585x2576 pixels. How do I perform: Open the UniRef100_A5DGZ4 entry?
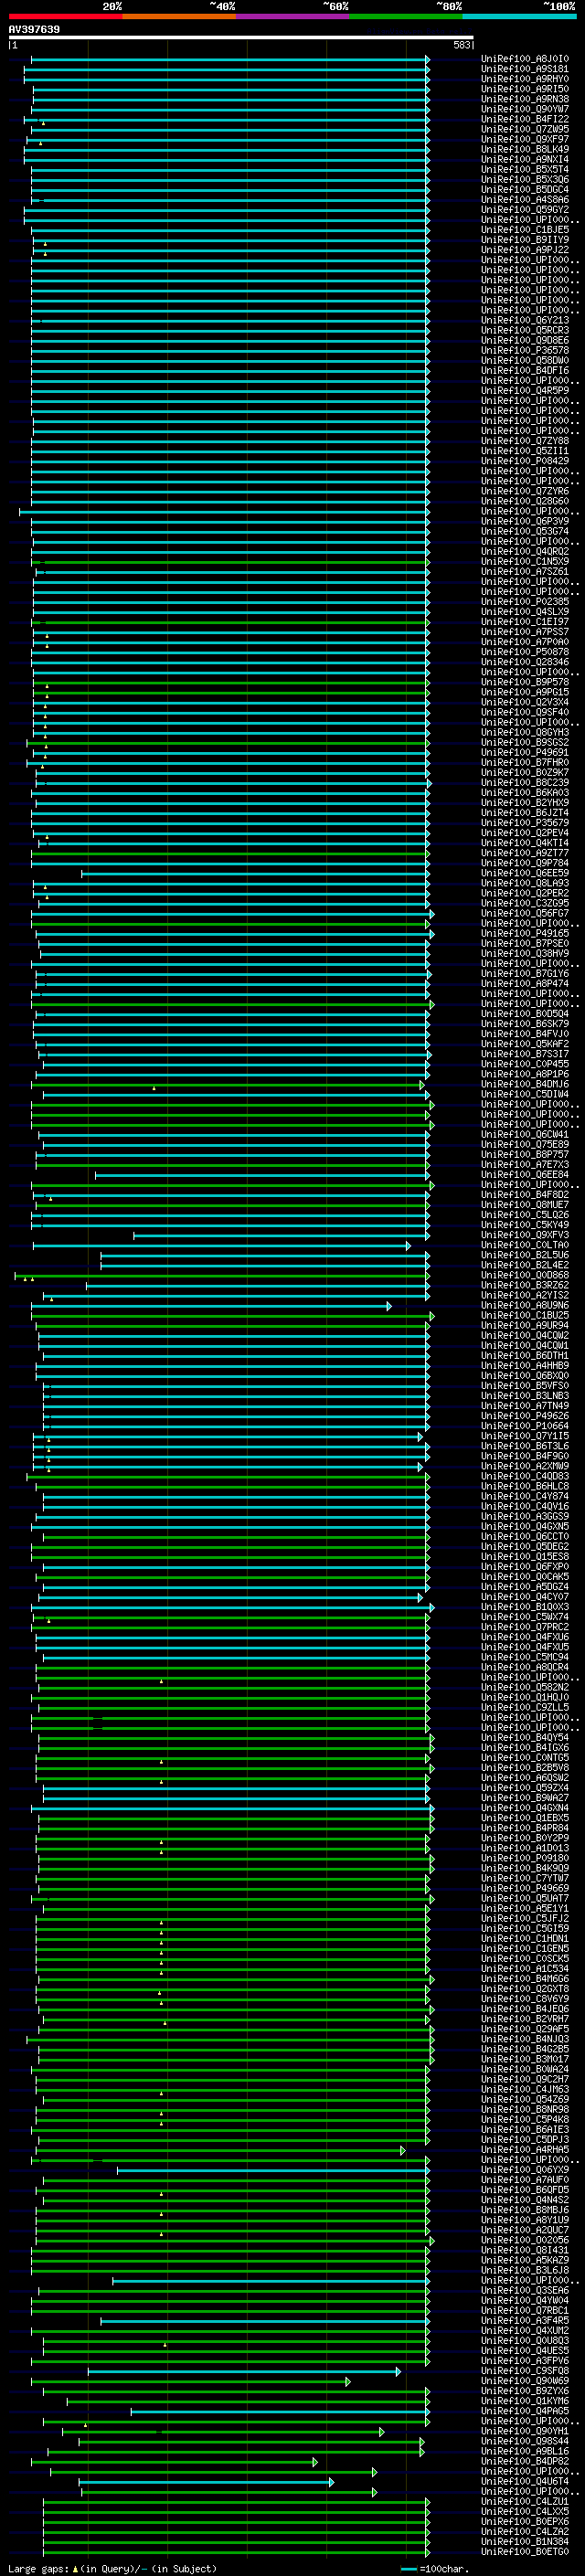pyautogui.click(x=525, y=1586)
